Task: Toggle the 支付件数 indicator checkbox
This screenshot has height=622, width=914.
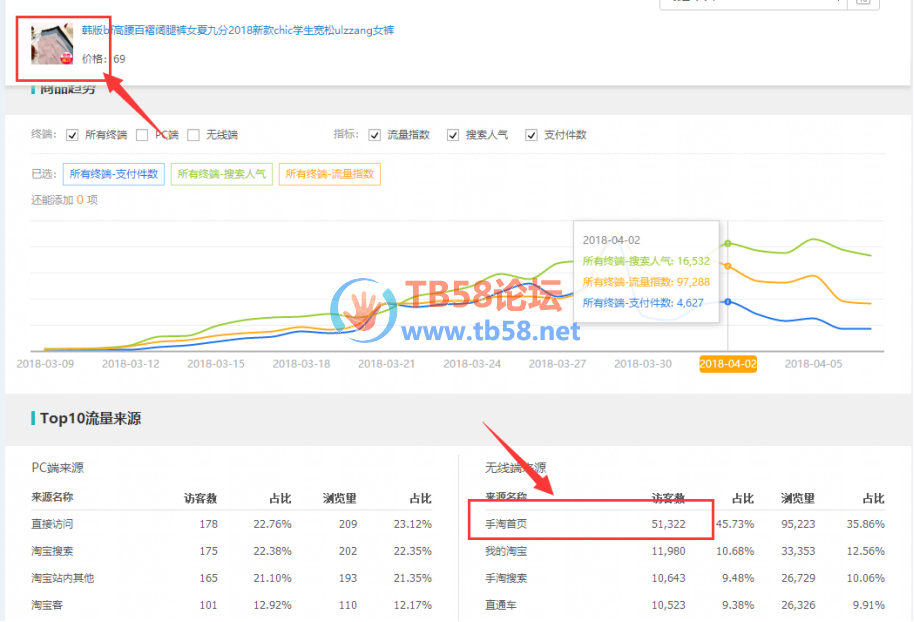Action: pos(531,135)
